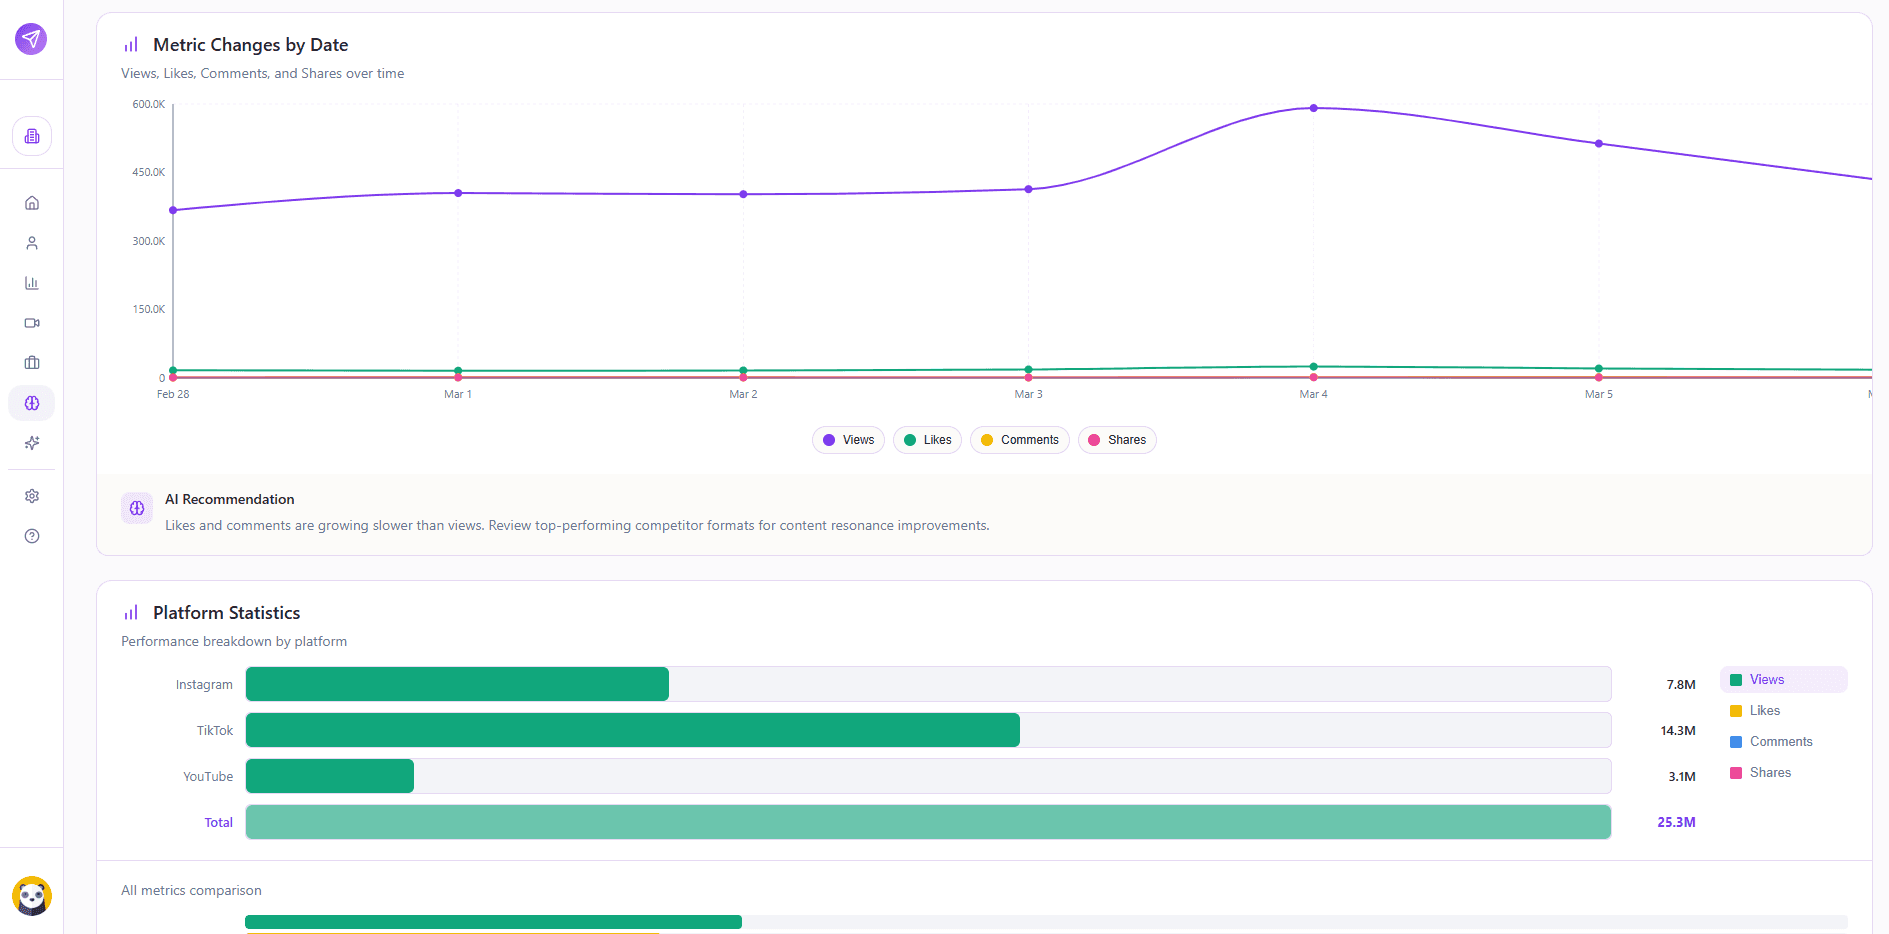The width and height of the screenshot is (1889, 934).
Task: Go to Home via sidebar house icon
Action: [x=32, y=203]
